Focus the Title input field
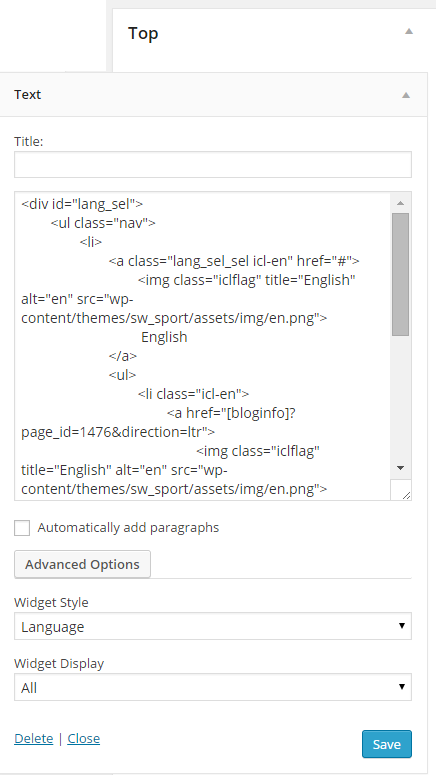436x775 pixels. point(213,165)
